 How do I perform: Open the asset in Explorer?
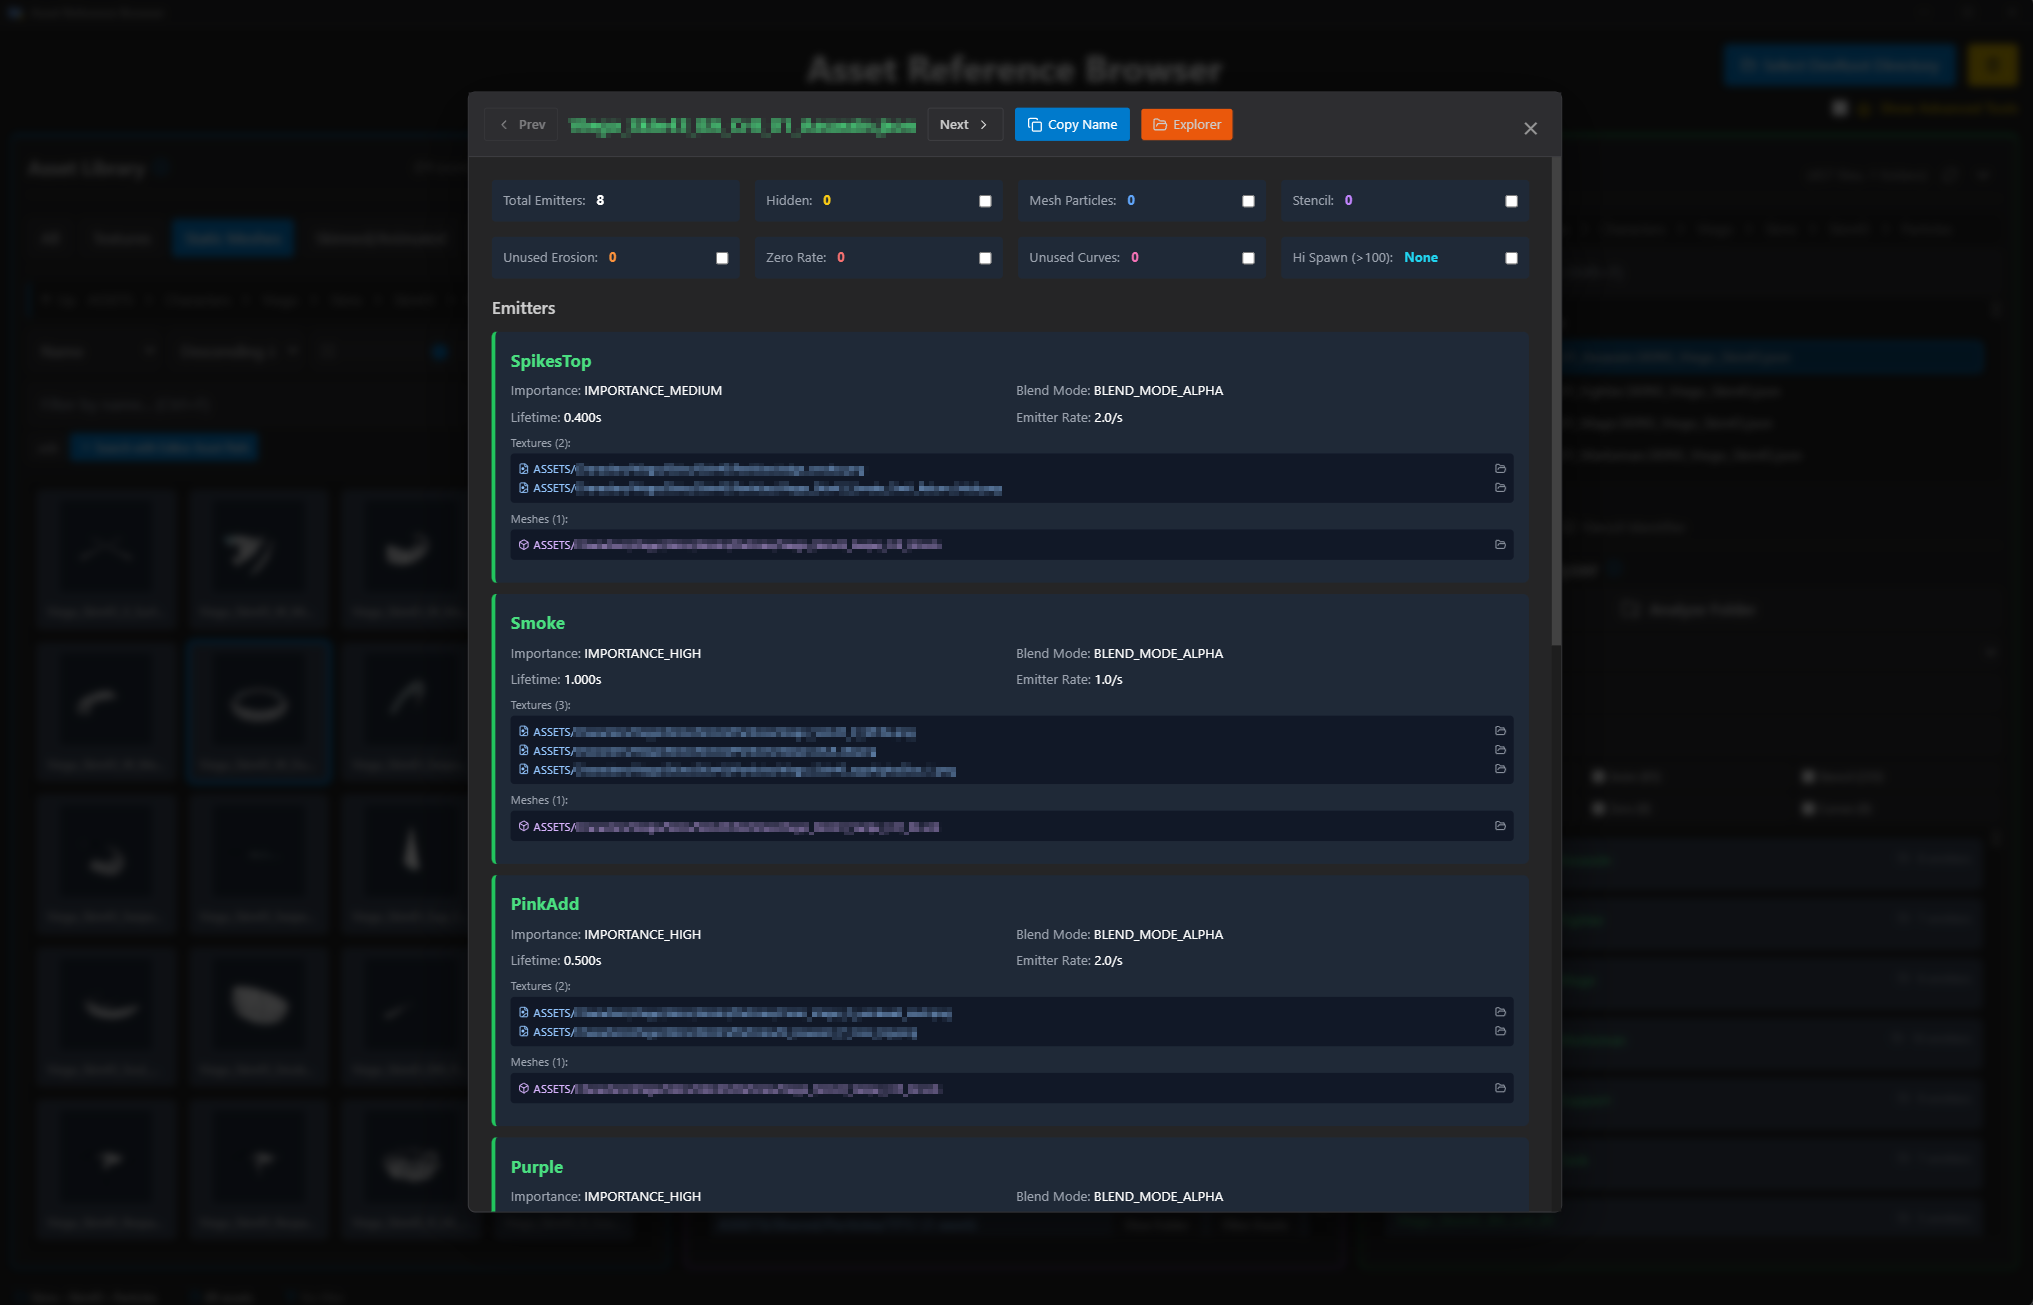pyautogui.click(x=1186, y=124)
